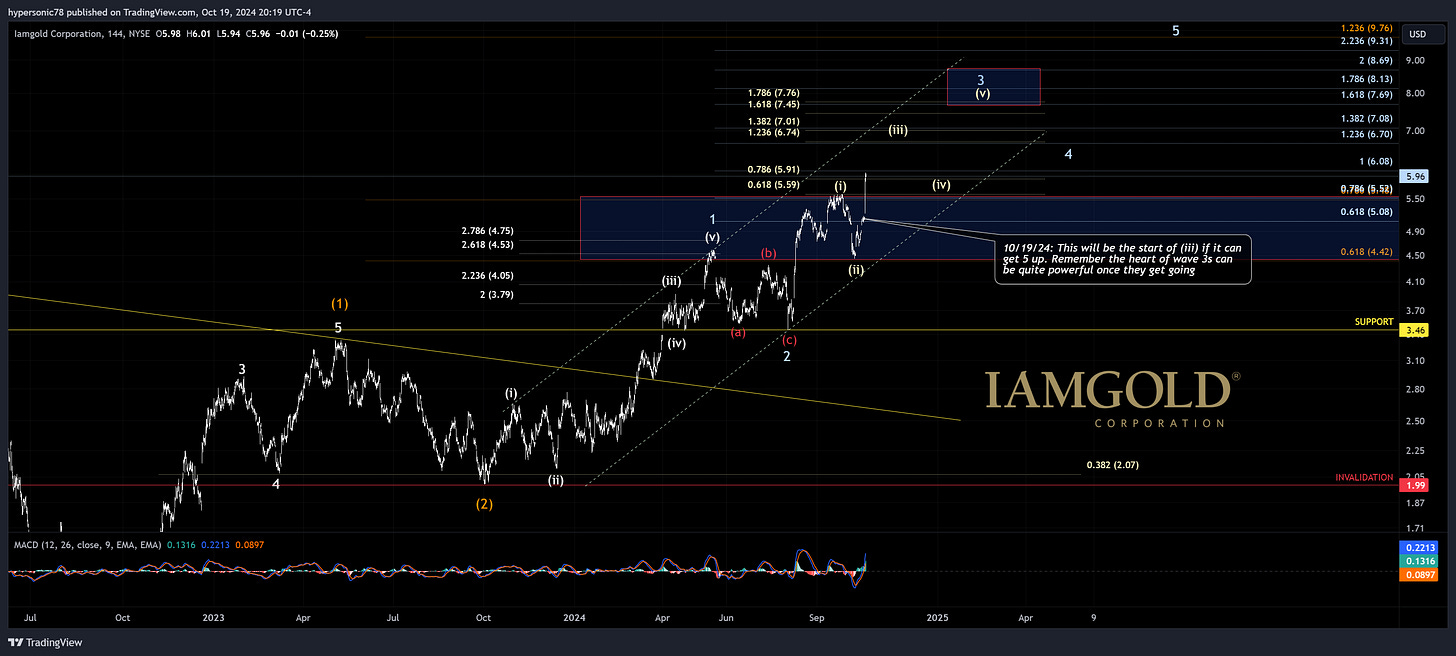Select the 1.236 (6.74) extension label
The width and height of the screenshot is (1456, 656).
tap(773, 132)
